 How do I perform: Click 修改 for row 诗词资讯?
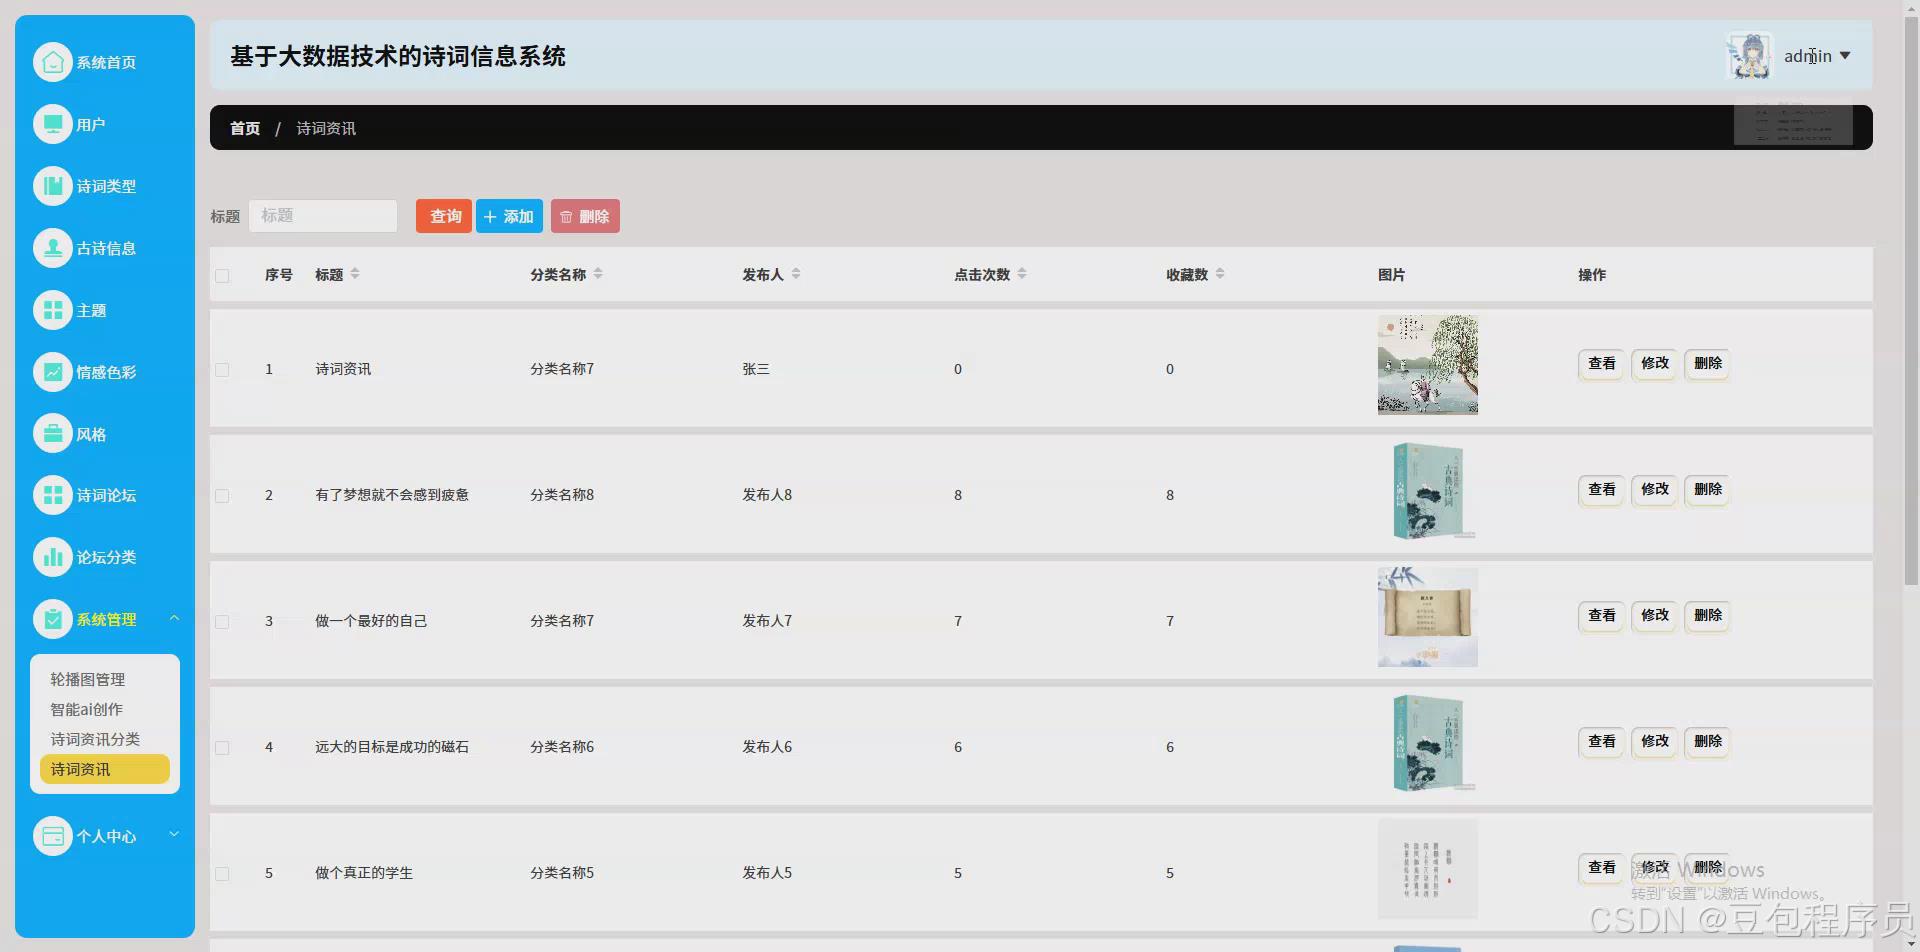1655,364
